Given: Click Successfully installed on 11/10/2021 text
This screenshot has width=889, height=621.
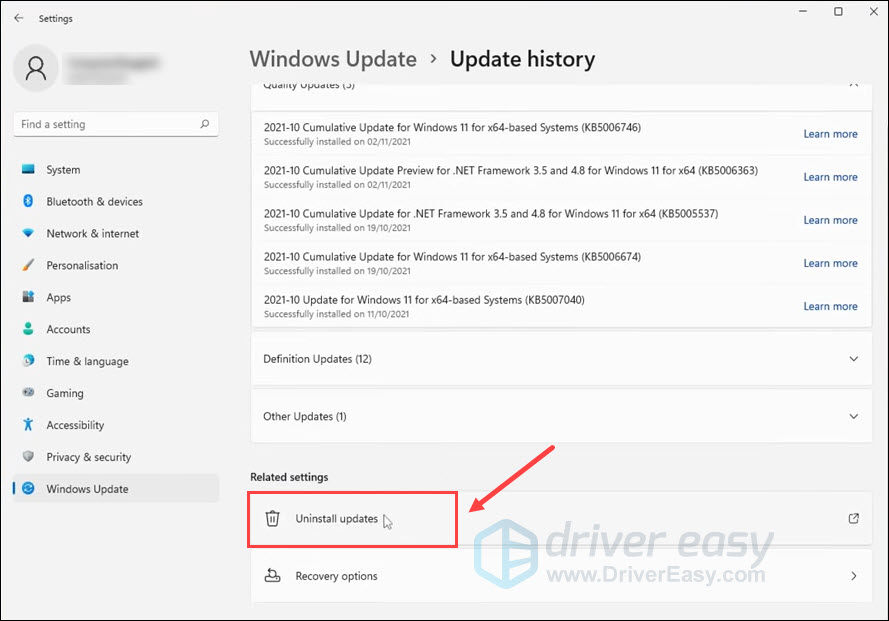Looking at the screenshot, I should pos(337,314).
